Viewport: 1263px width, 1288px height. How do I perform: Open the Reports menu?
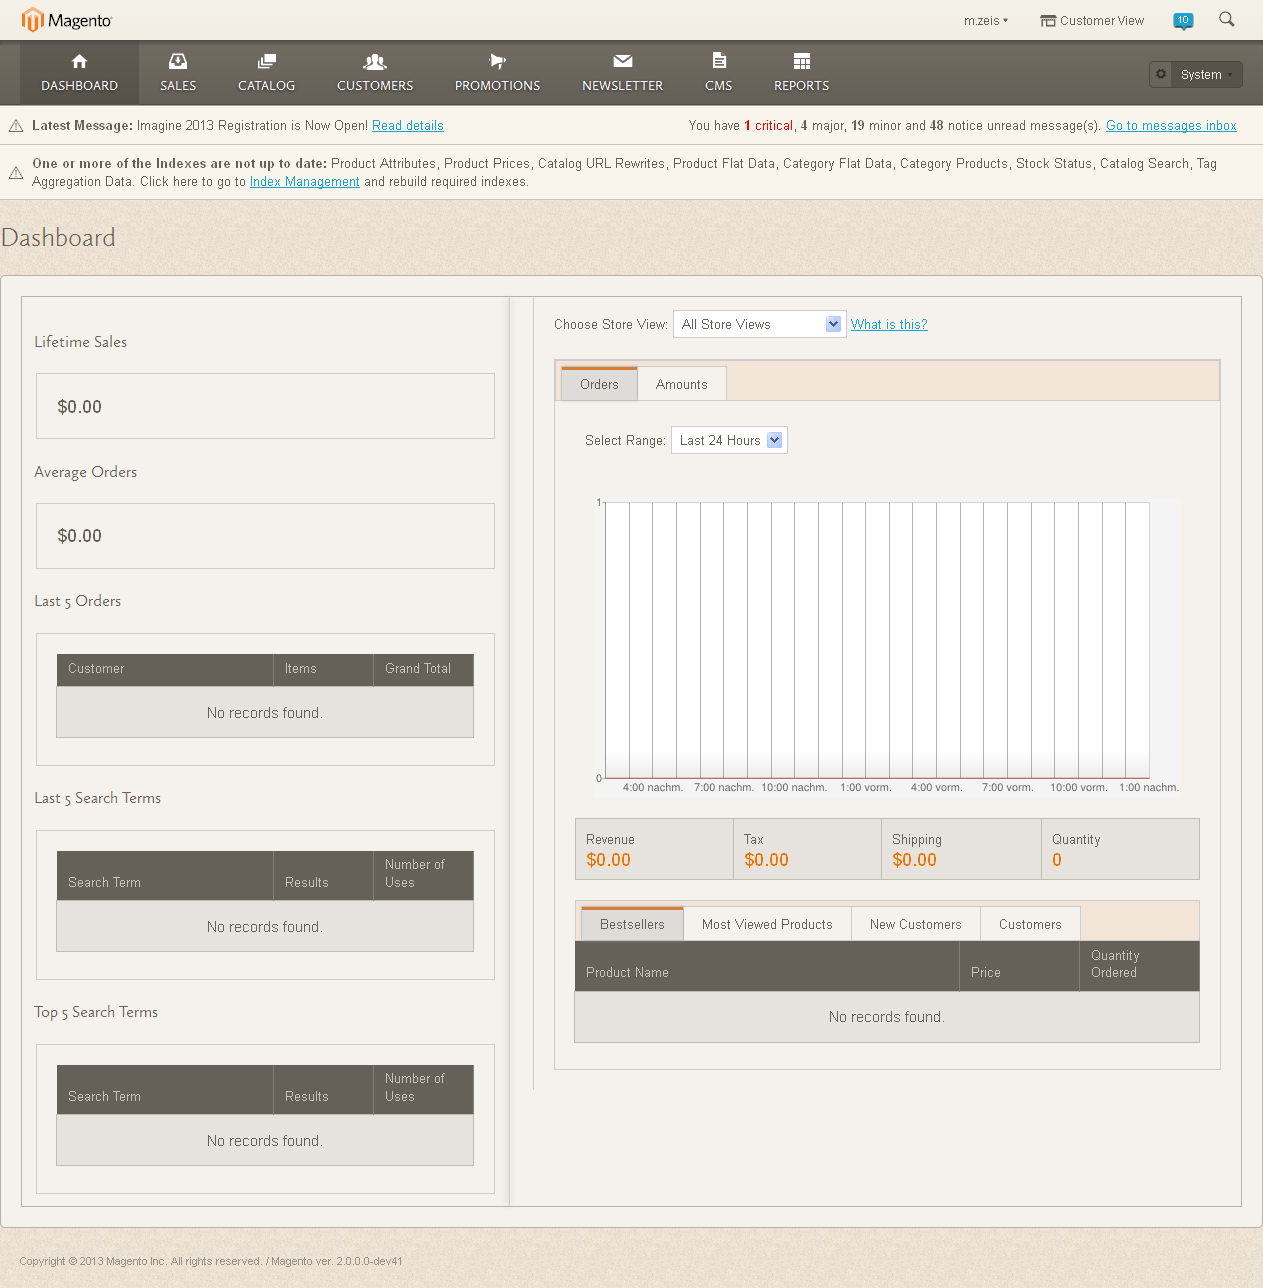[802, 73]
